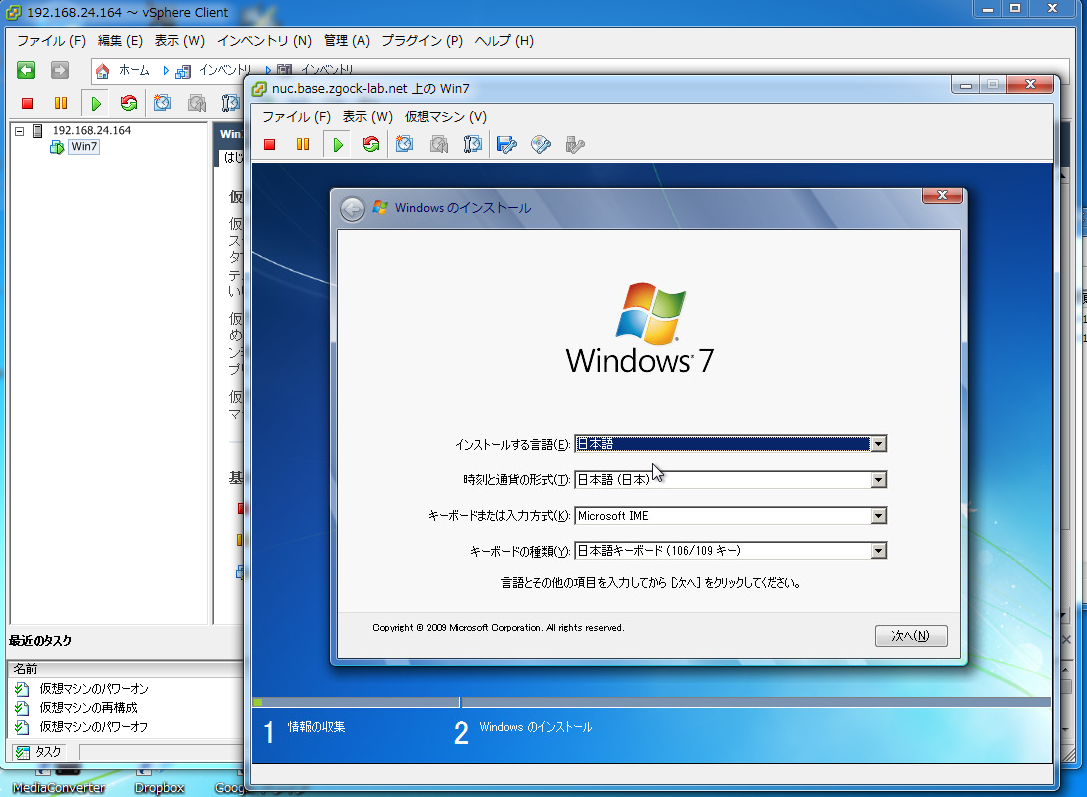Open the キーボードまたは入力方式 dropdown
1087x797 pixels.
pos(878,516)
